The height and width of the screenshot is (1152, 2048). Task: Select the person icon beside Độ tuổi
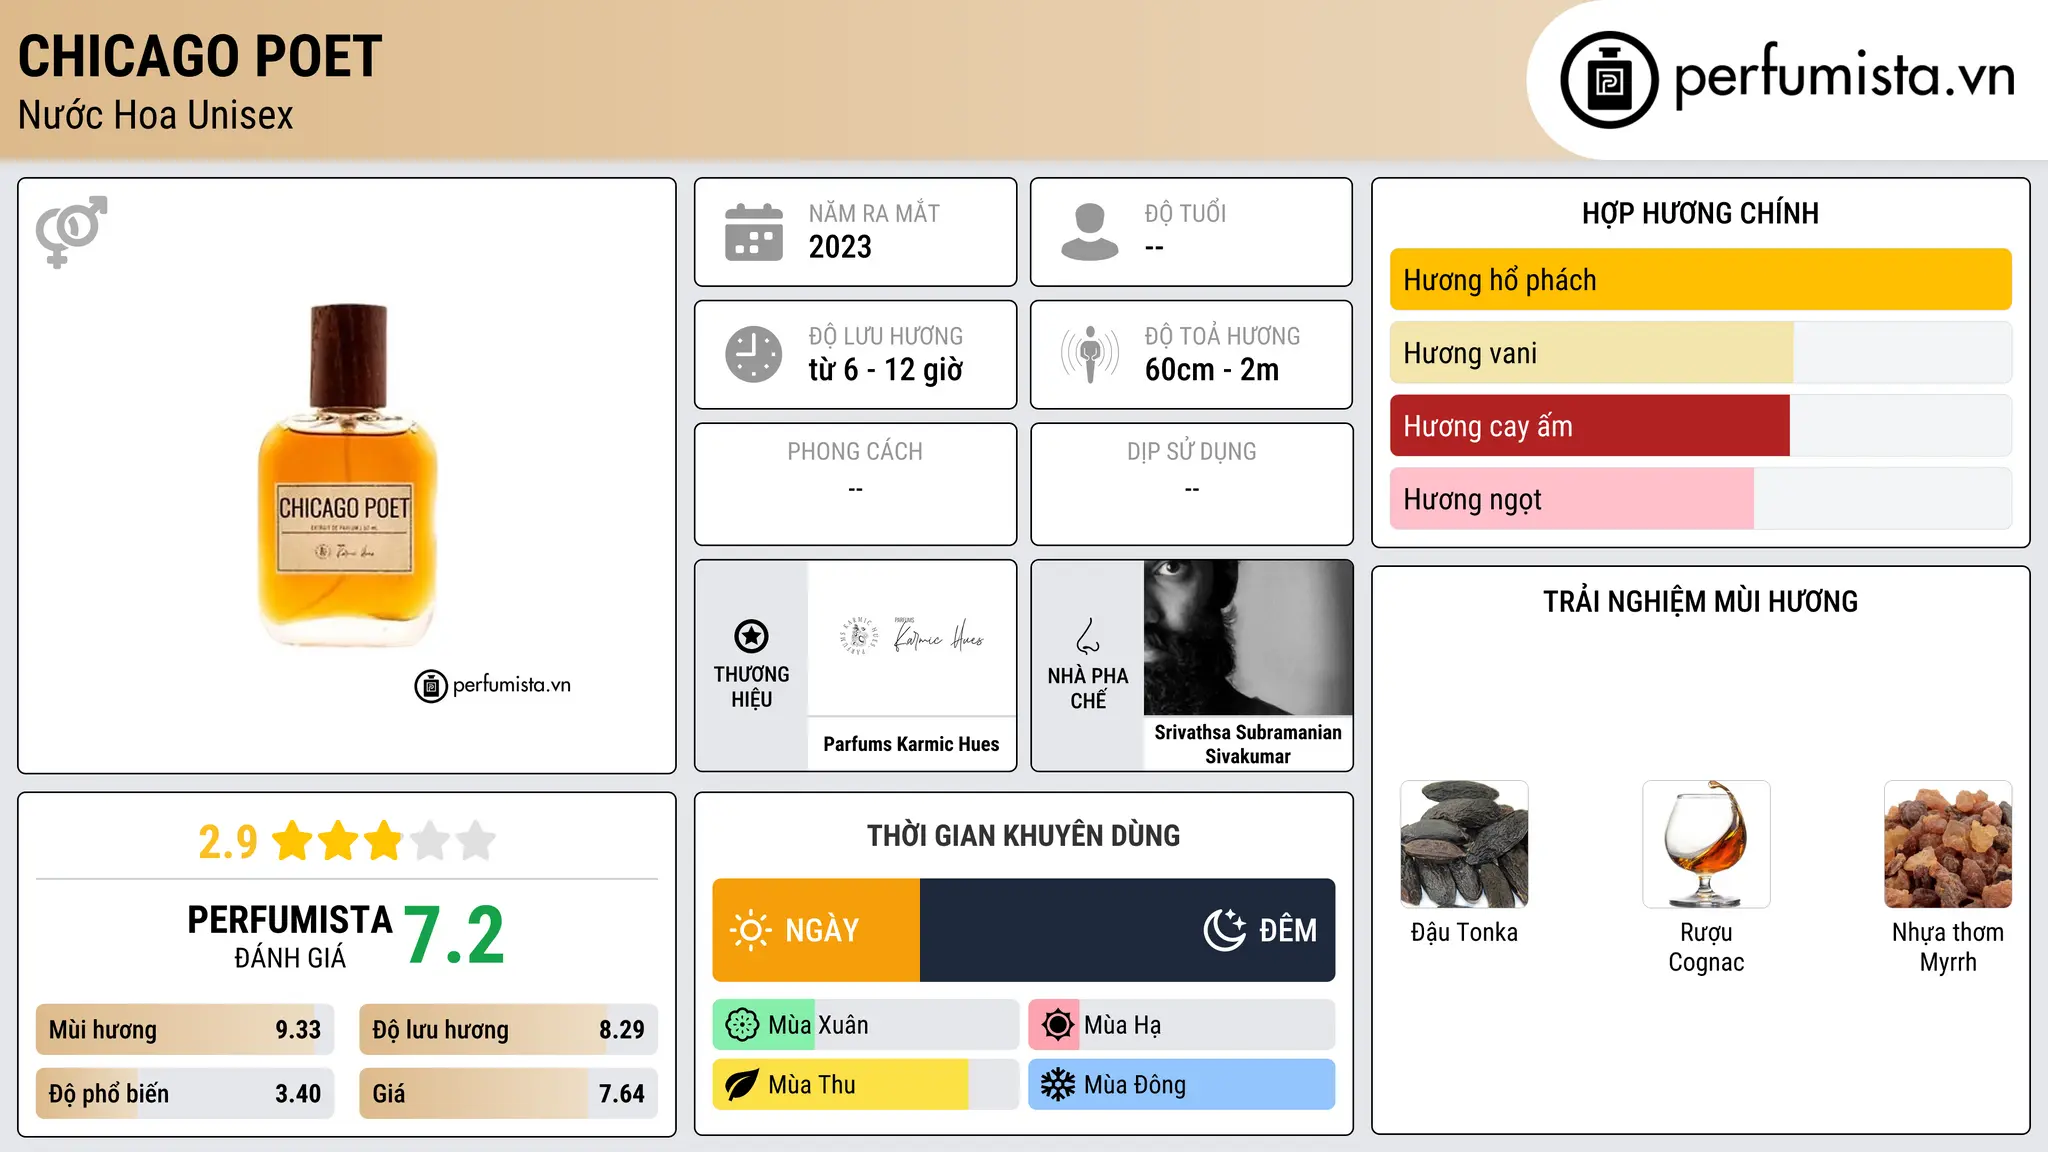tap(1089, 232)
